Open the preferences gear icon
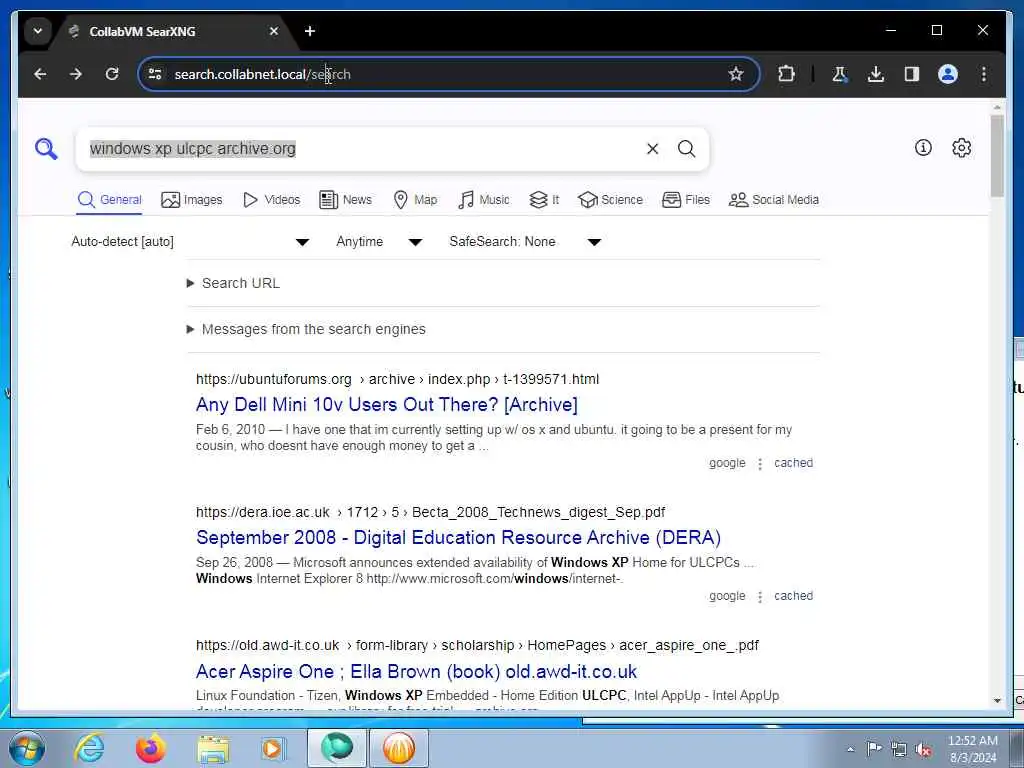The image size is (1024, 768). pyautogui.click(x=961, y=148)
